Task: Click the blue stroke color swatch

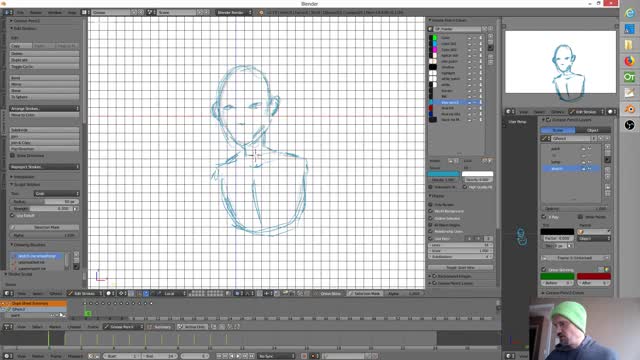Action: 444,174
